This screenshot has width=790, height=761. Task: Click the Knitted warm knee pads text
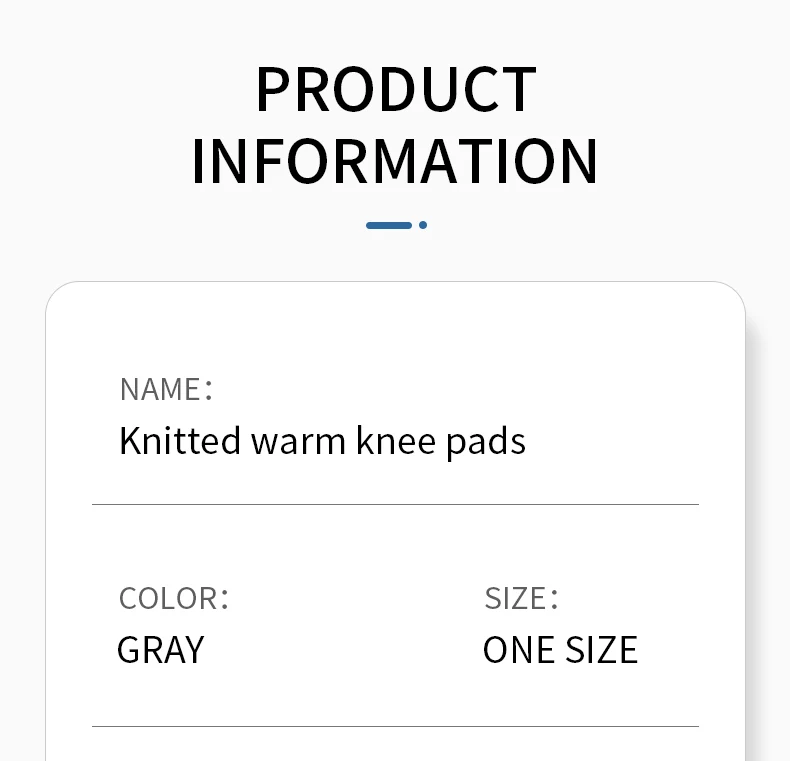pos(322,441)
